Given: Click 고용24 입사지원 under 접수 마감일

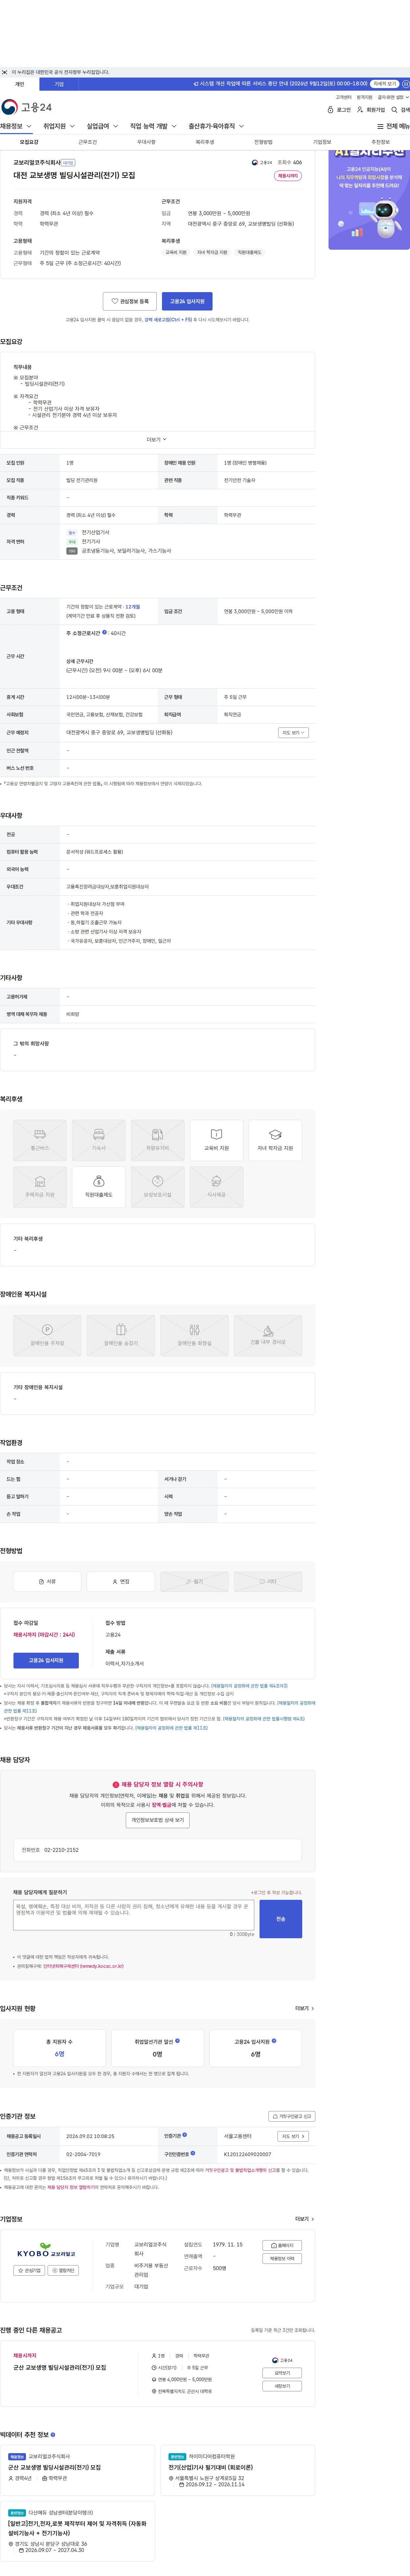Looking at the screenshot, I should tap(46, 1660).
